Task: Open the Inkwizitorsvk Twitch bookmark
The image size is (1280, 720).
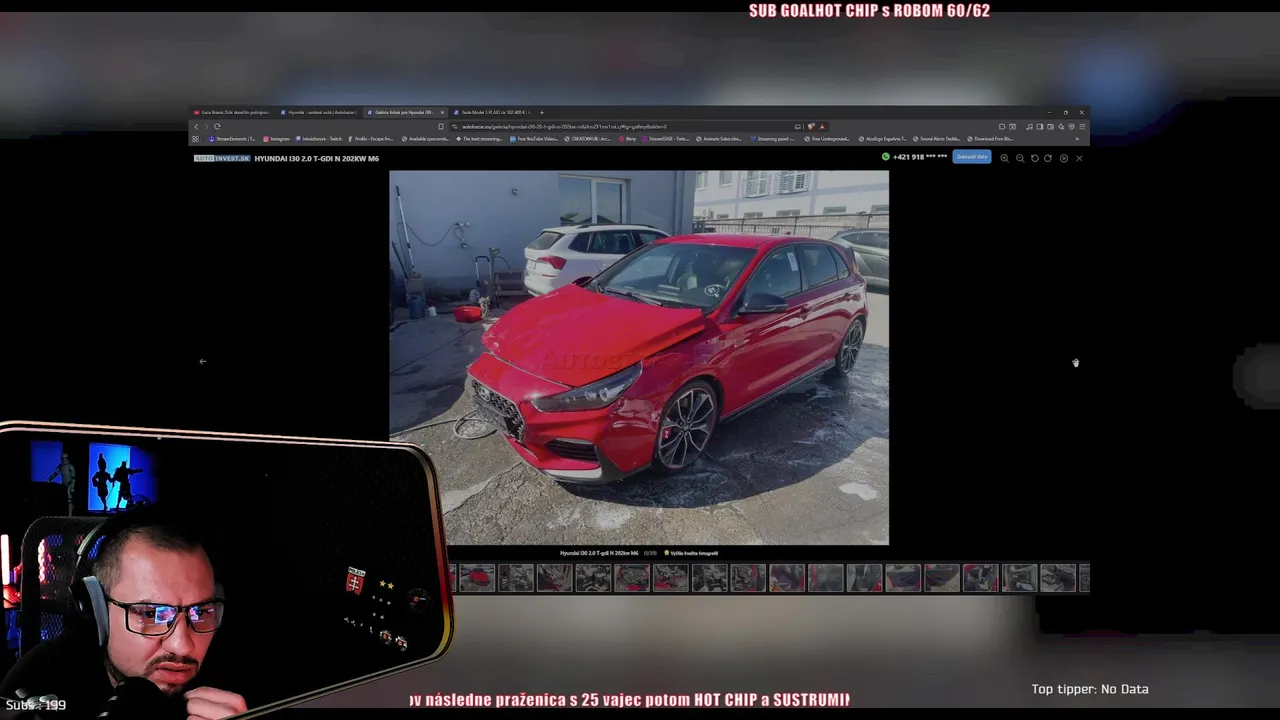Action: (x=318, y=139)
